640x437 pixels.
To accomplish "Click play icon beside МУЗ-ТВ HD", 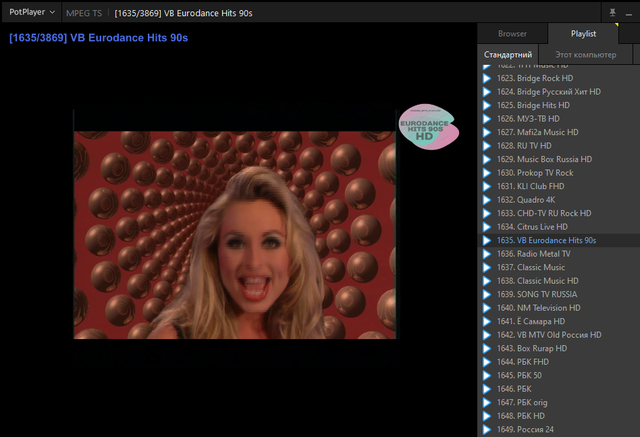I will (487, 119).
